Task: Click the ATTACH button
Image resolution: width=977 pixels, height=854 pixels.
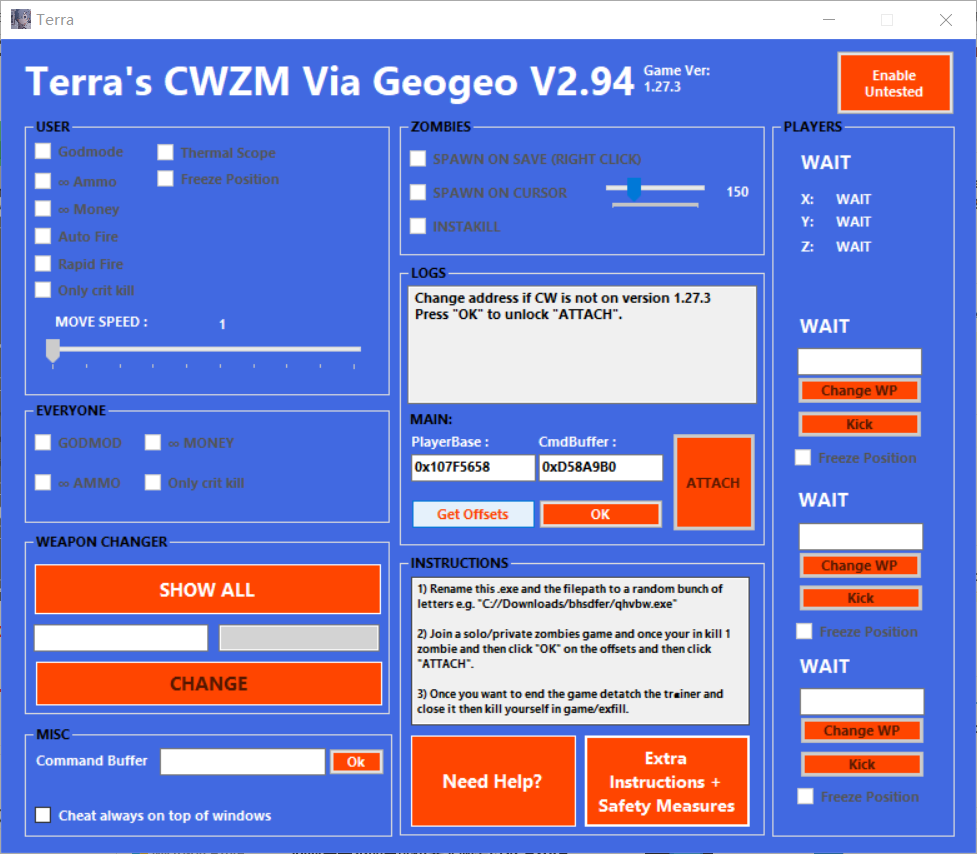Action: (713, 482)
